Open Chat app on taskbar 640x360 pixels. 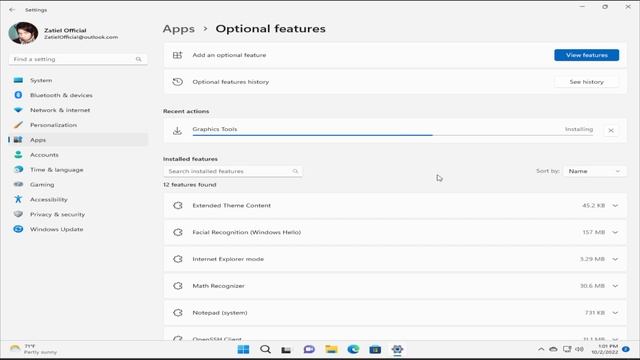(x=309, y=349)
